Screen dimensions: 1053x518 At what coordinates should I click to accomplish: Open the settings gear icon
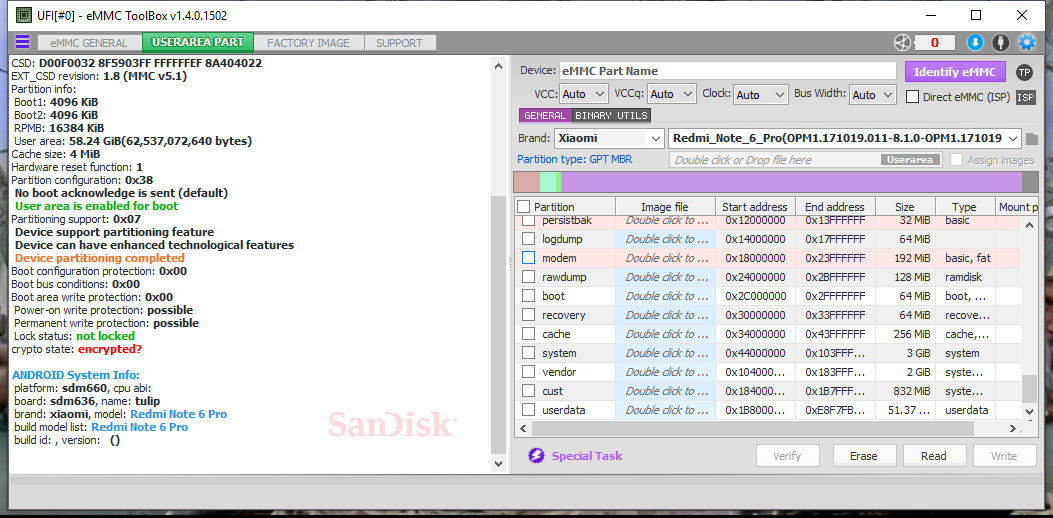1027,42
